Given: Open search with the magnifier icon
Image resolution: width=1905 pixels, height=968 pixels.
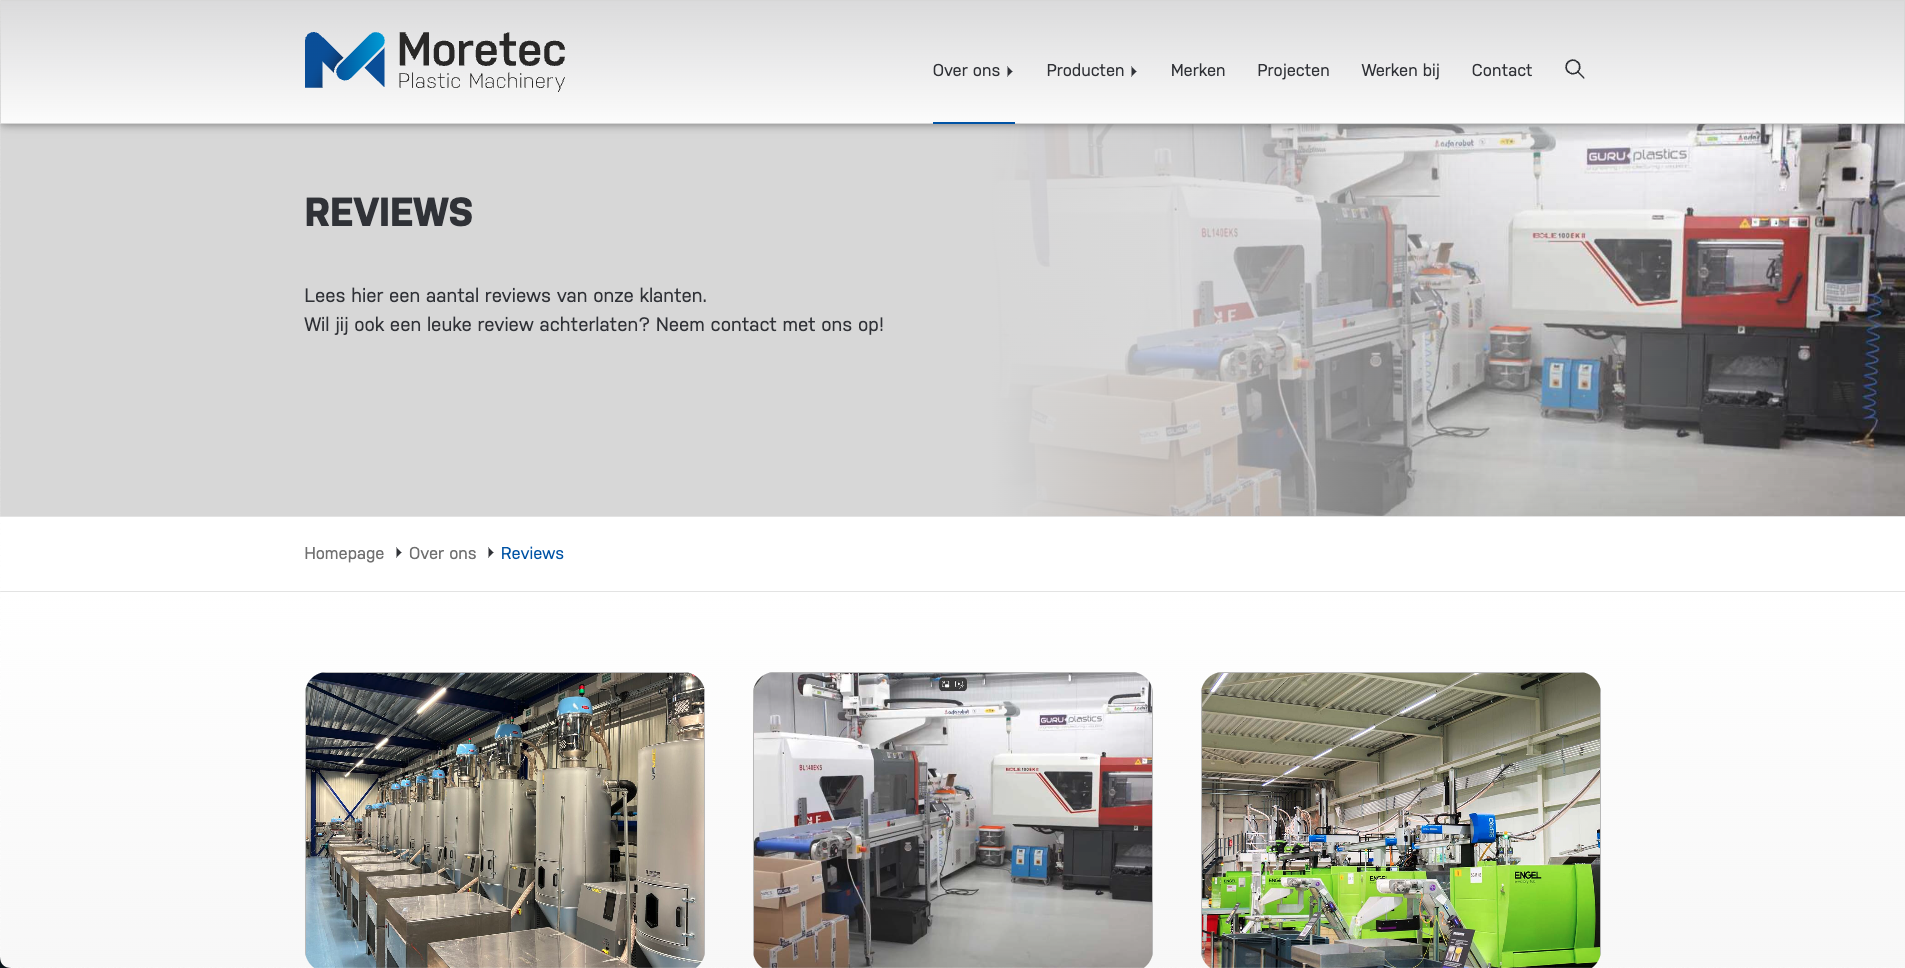Looking at the screenshot, I should 1574,69.
